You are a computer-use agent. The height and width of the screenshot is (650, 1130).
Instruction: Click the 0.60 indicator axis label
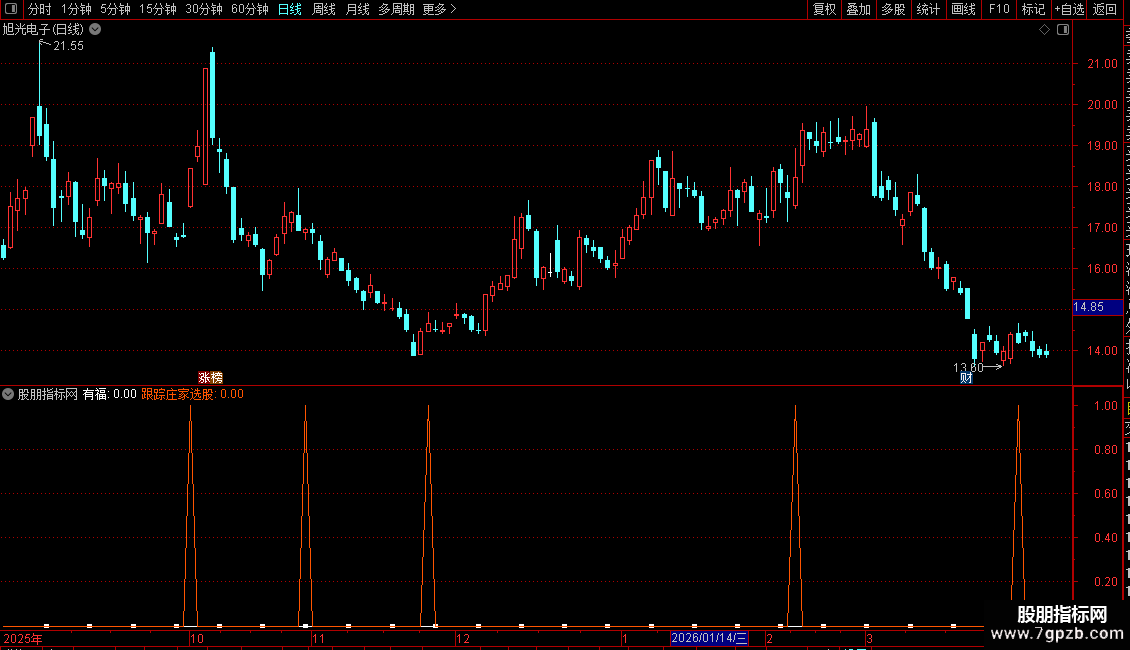1106,494
